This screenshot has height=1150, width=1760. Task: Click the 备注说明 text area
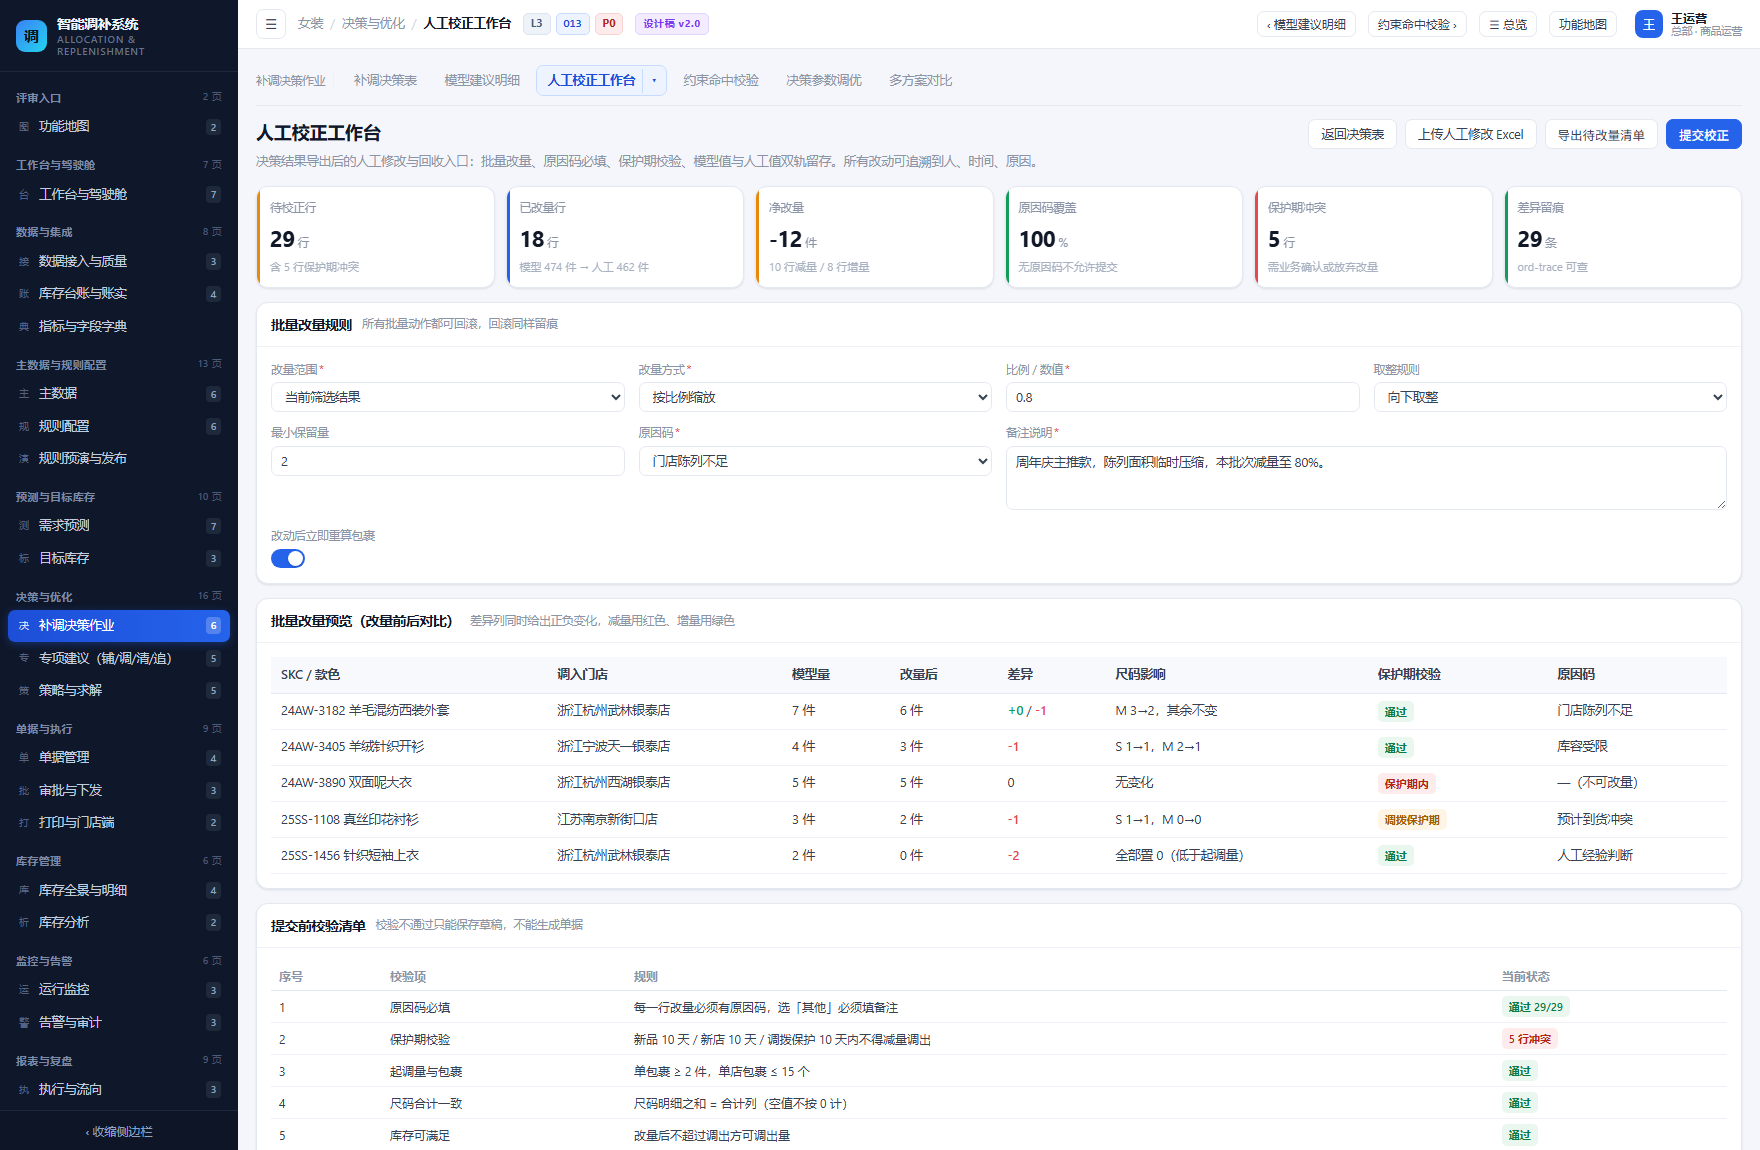pyautogui.click(x=1366, y=478)
